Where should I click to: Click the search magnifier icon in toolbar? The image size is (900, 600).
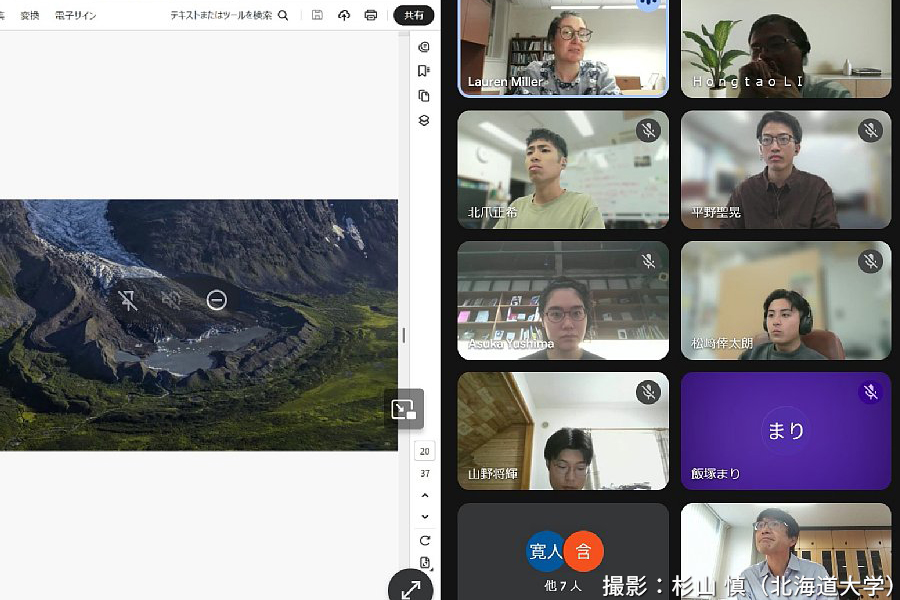pos(283,15)
